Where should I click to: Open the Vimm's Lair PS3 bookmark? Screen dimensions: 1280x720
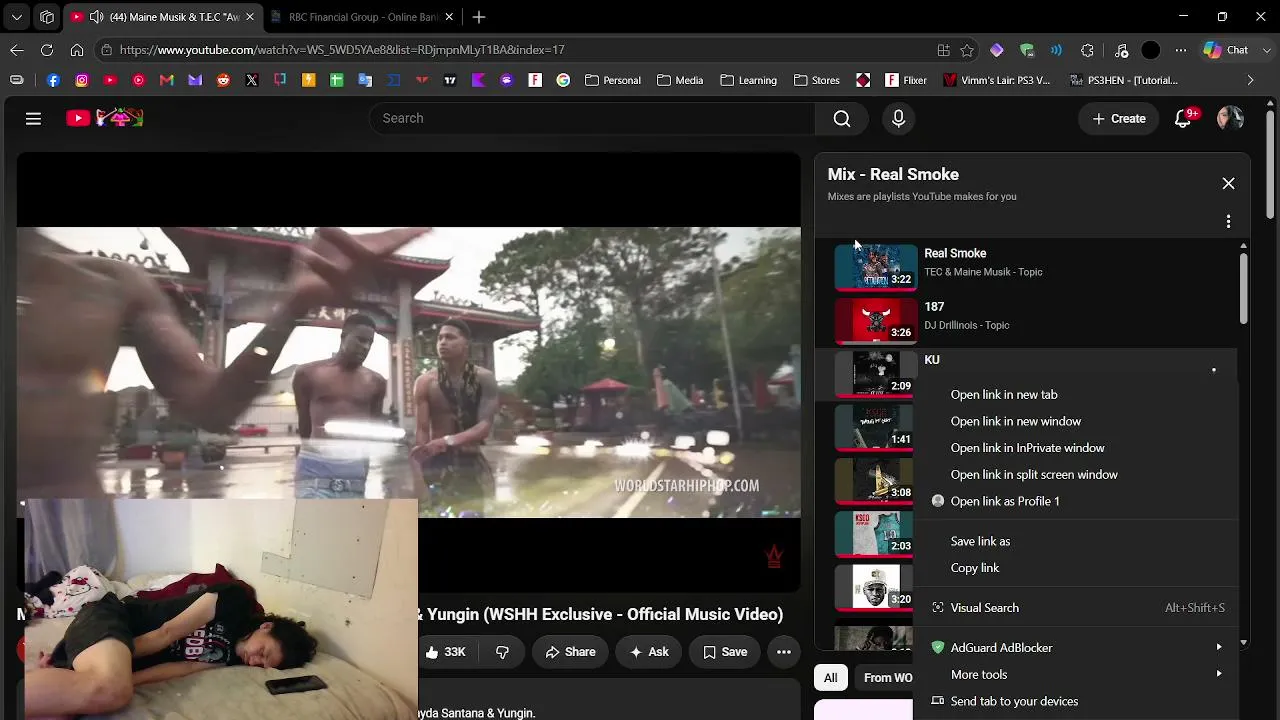[997, 80]
